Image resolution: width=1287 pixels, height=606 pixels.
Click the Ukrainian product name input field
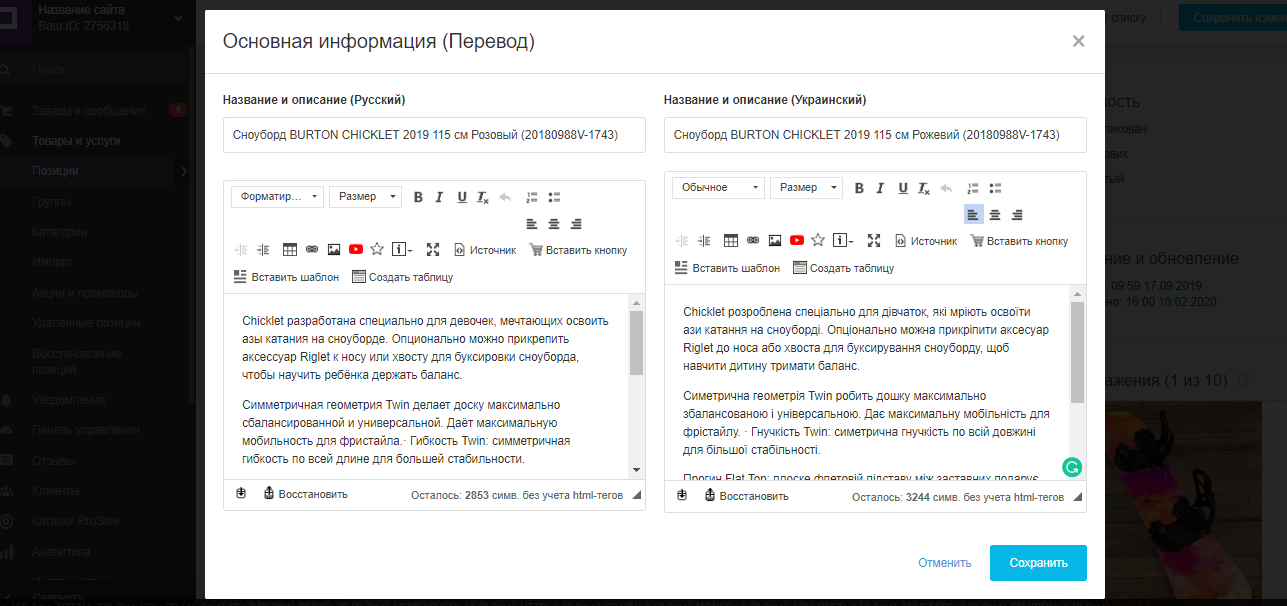pos(875,135)
